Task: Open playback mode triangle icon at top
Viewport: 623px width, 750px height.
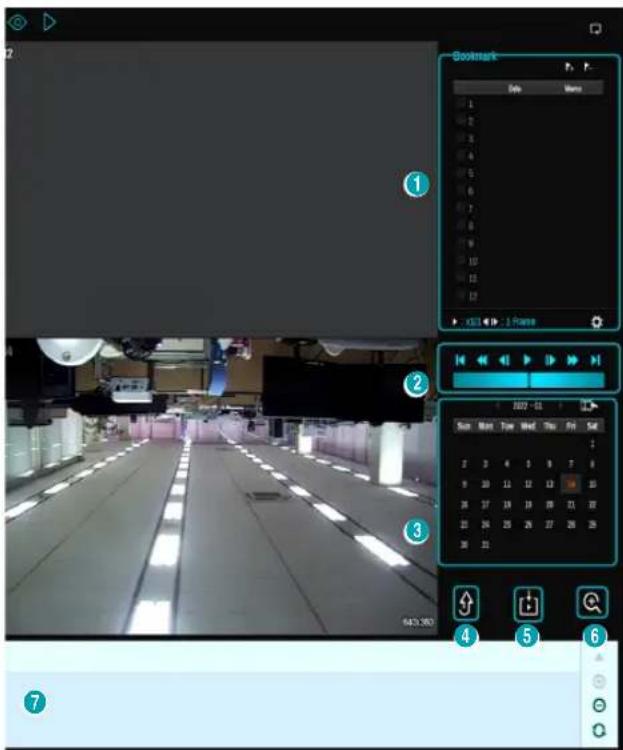Action: point(49,22)
